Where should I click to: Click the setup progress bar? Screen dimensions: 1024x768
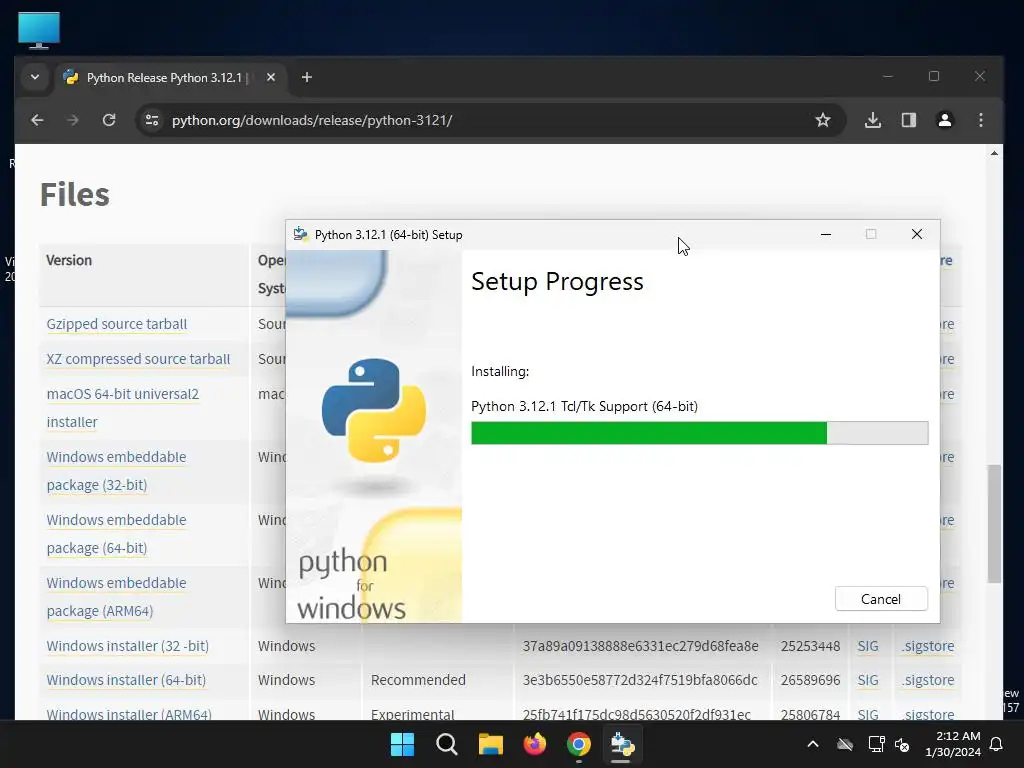[x=699, y=433]
